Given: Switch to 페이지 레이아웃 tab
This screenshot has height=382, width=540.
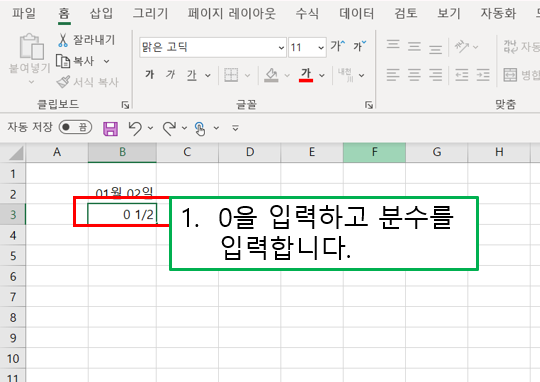Looking at the screenshot, I should point(231,13).
